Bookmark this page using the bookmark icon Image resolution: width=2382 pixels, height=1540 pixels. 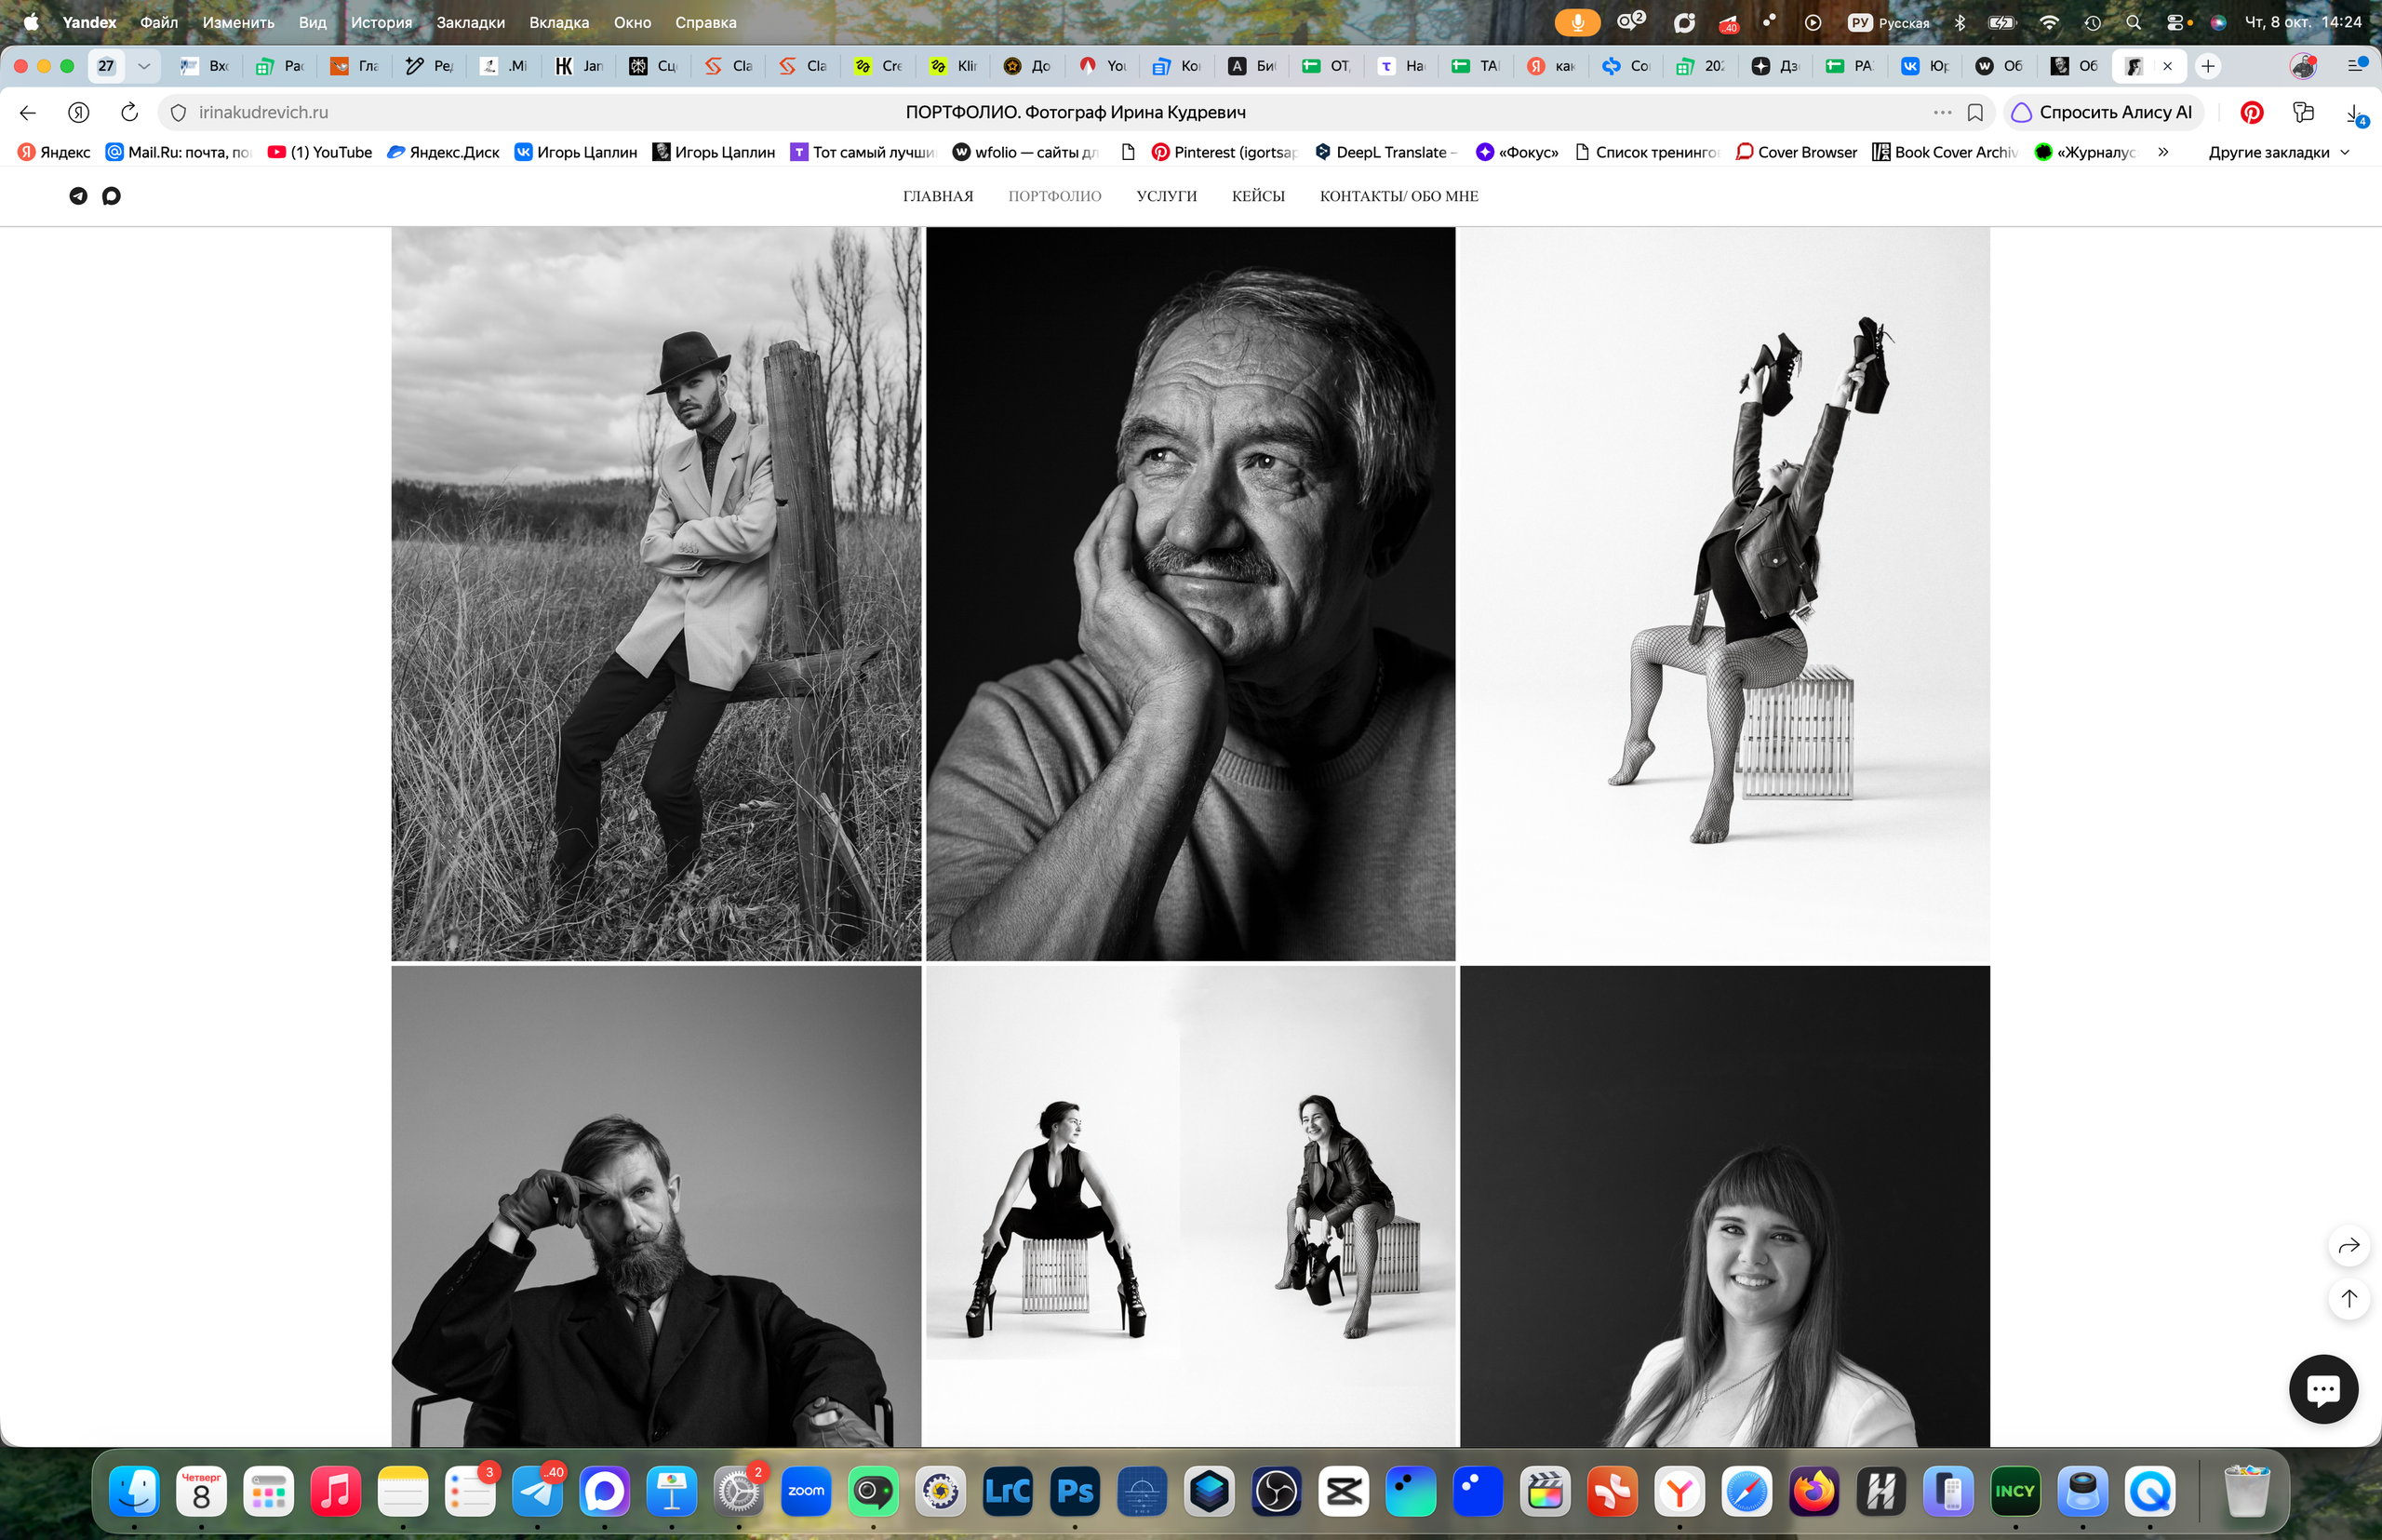(x=1975, y=112)
